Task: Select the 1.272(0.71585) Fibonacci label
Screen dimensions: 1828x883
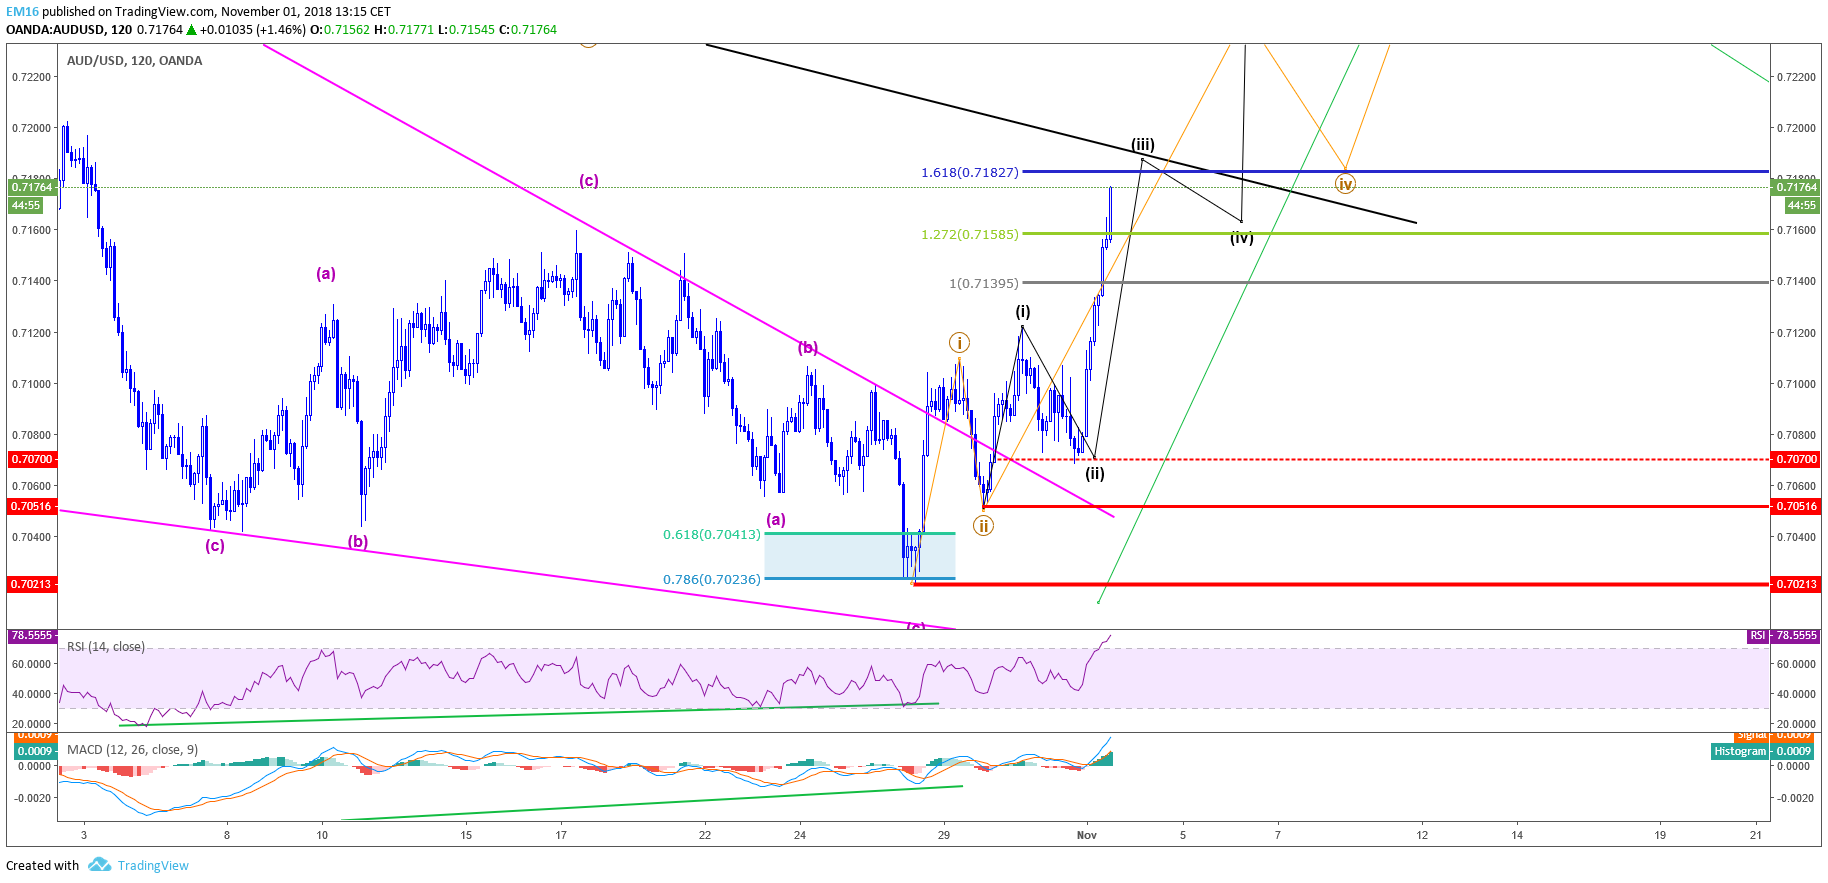Action: click(970, 234)
